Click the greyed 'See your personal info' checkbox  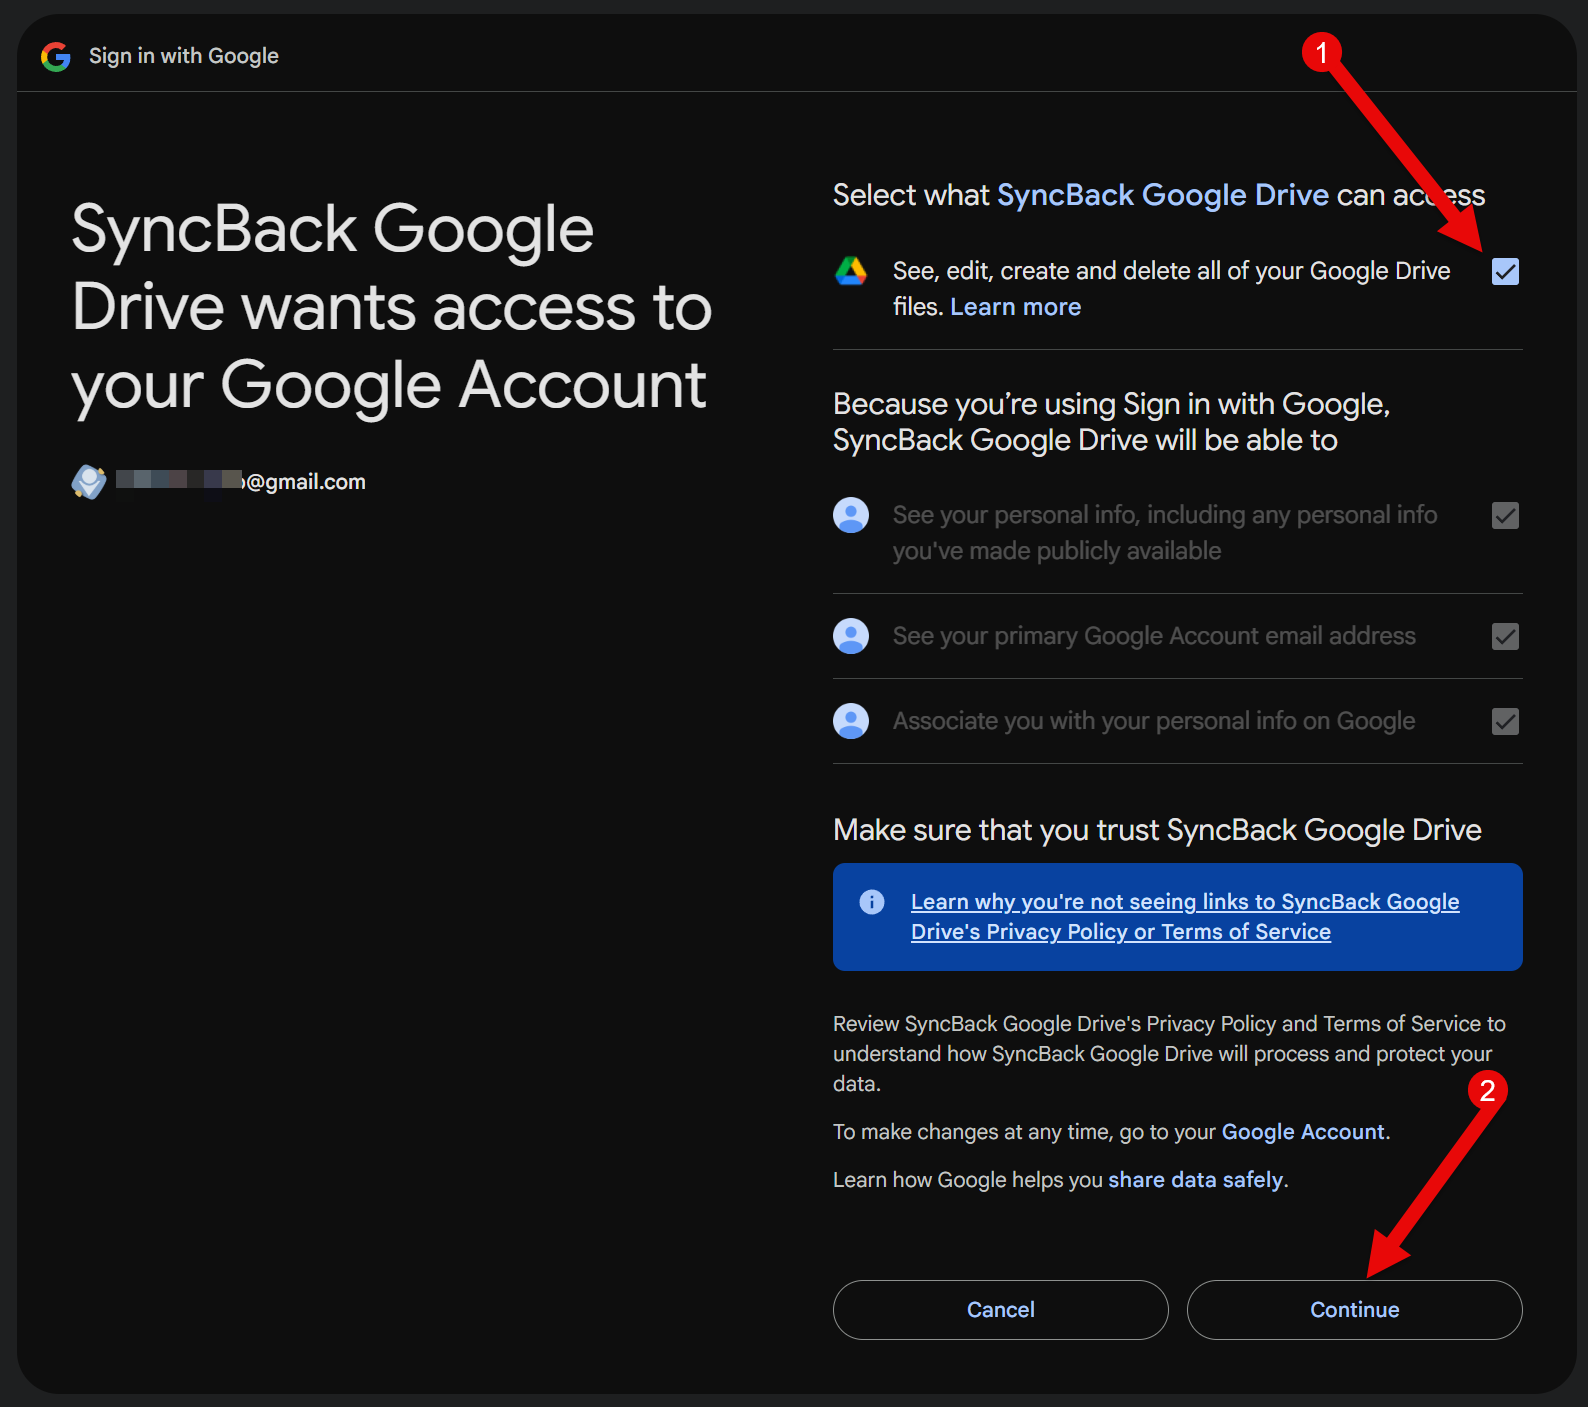(1505, 515)
